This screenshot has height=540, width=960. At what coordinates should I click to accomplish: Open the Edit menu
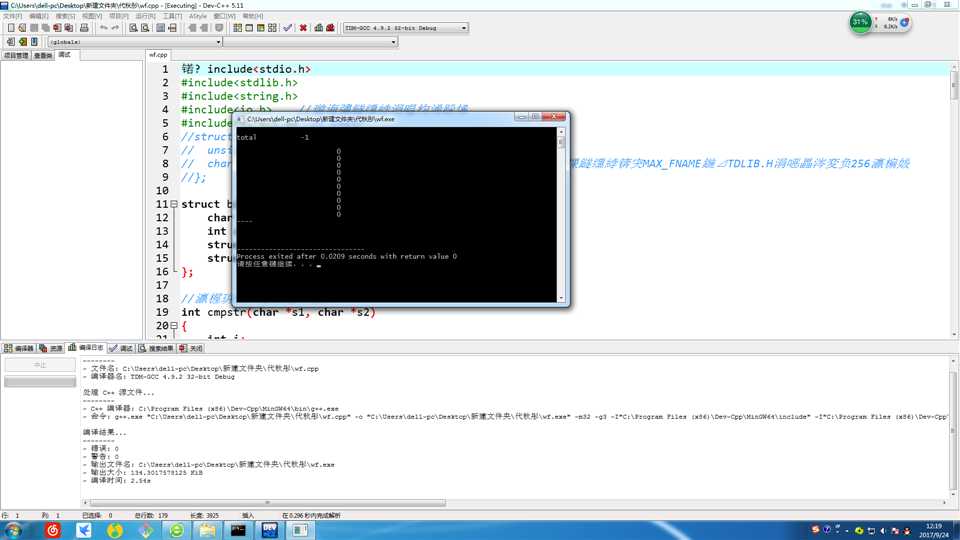(x=39, y=16)
